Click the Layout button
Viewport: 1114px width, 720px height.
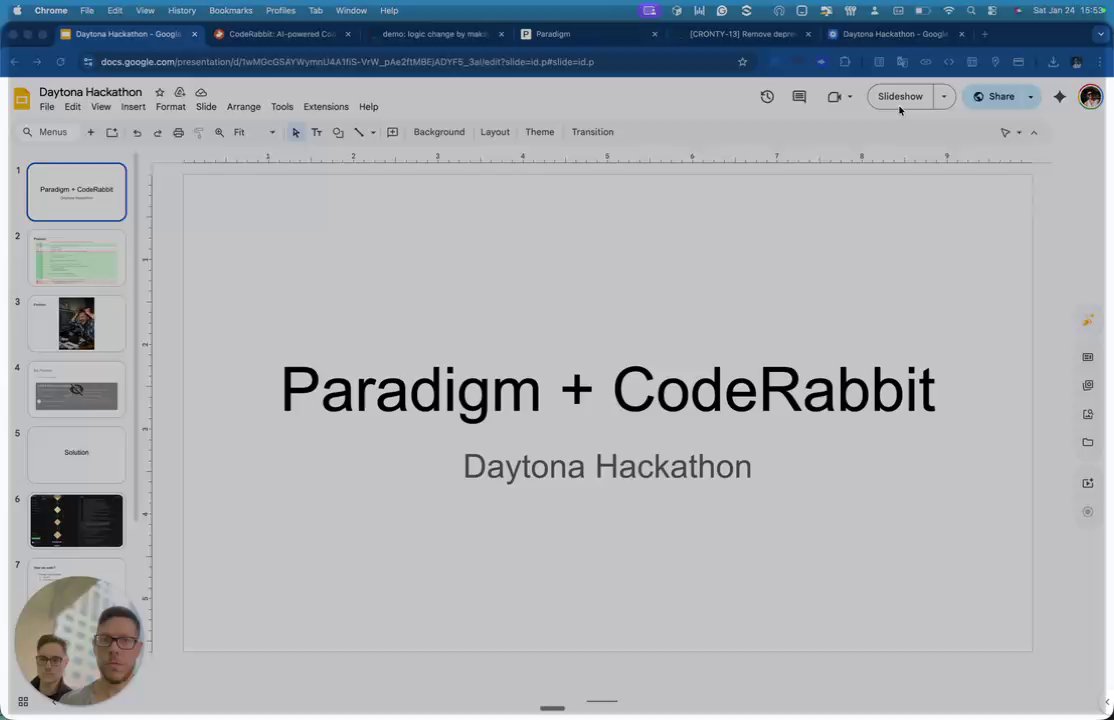(x=495, y=132)
